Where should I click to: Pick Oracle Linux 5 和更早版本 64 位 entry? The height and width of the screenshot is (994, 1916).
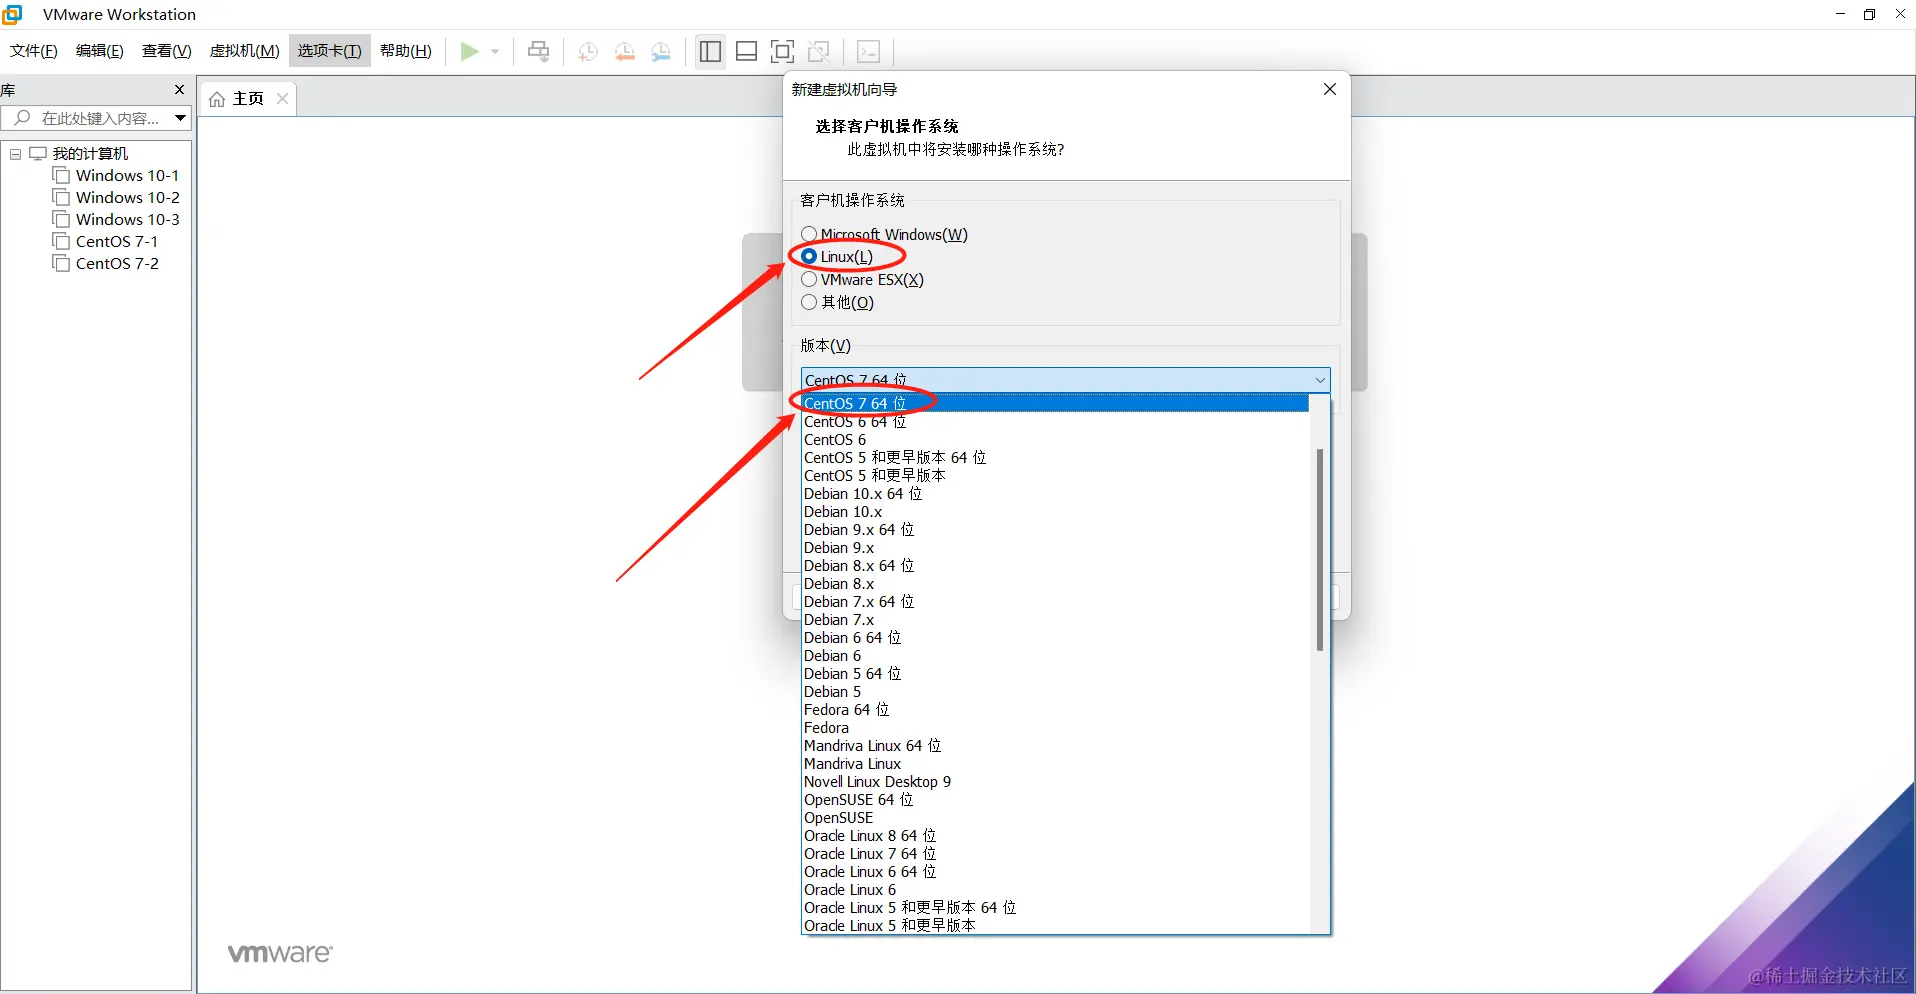pyautogui.click(x=1055, y=908)
